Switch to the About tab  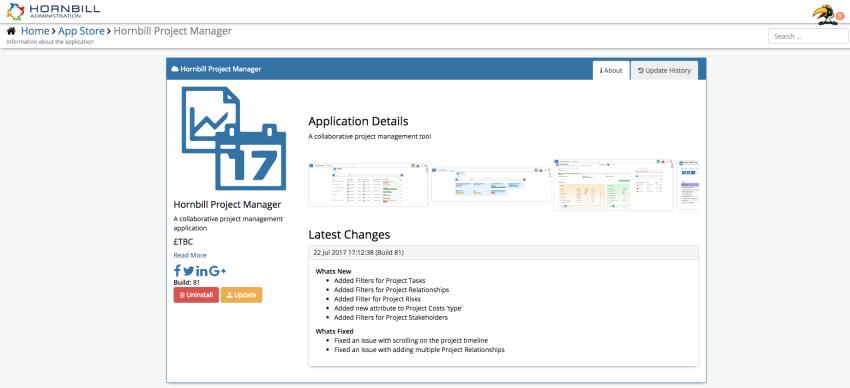[x=611, y=70]
